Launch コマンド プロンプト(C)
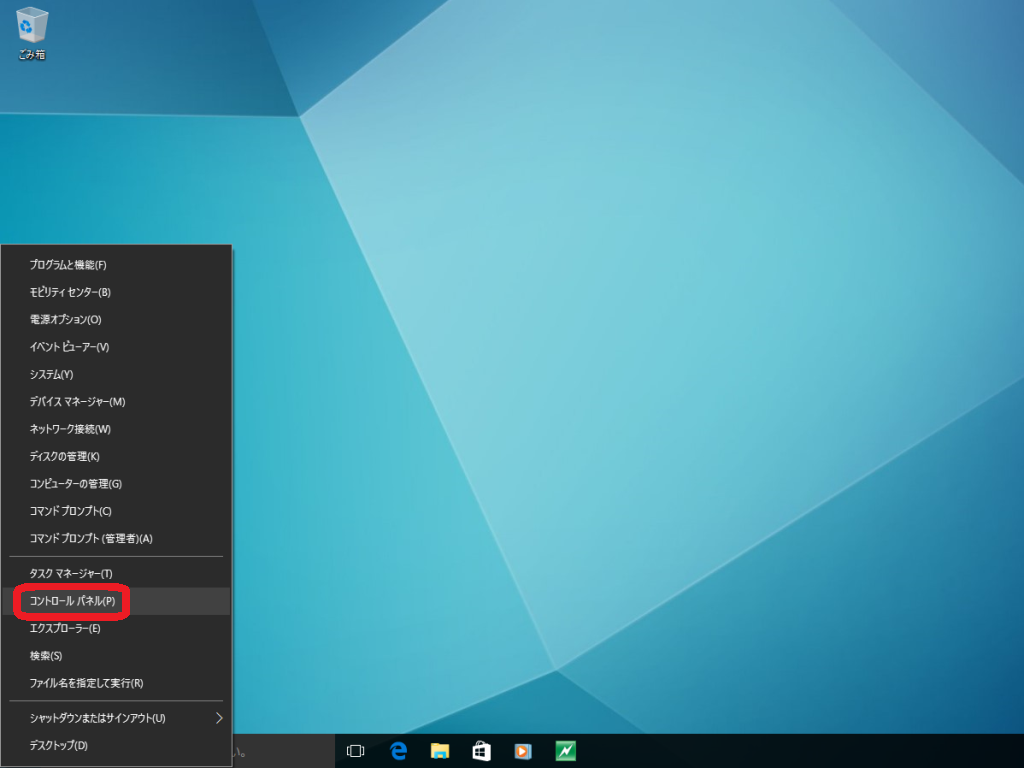This screenshot has height=768, width=1024. tap(116, 511)
